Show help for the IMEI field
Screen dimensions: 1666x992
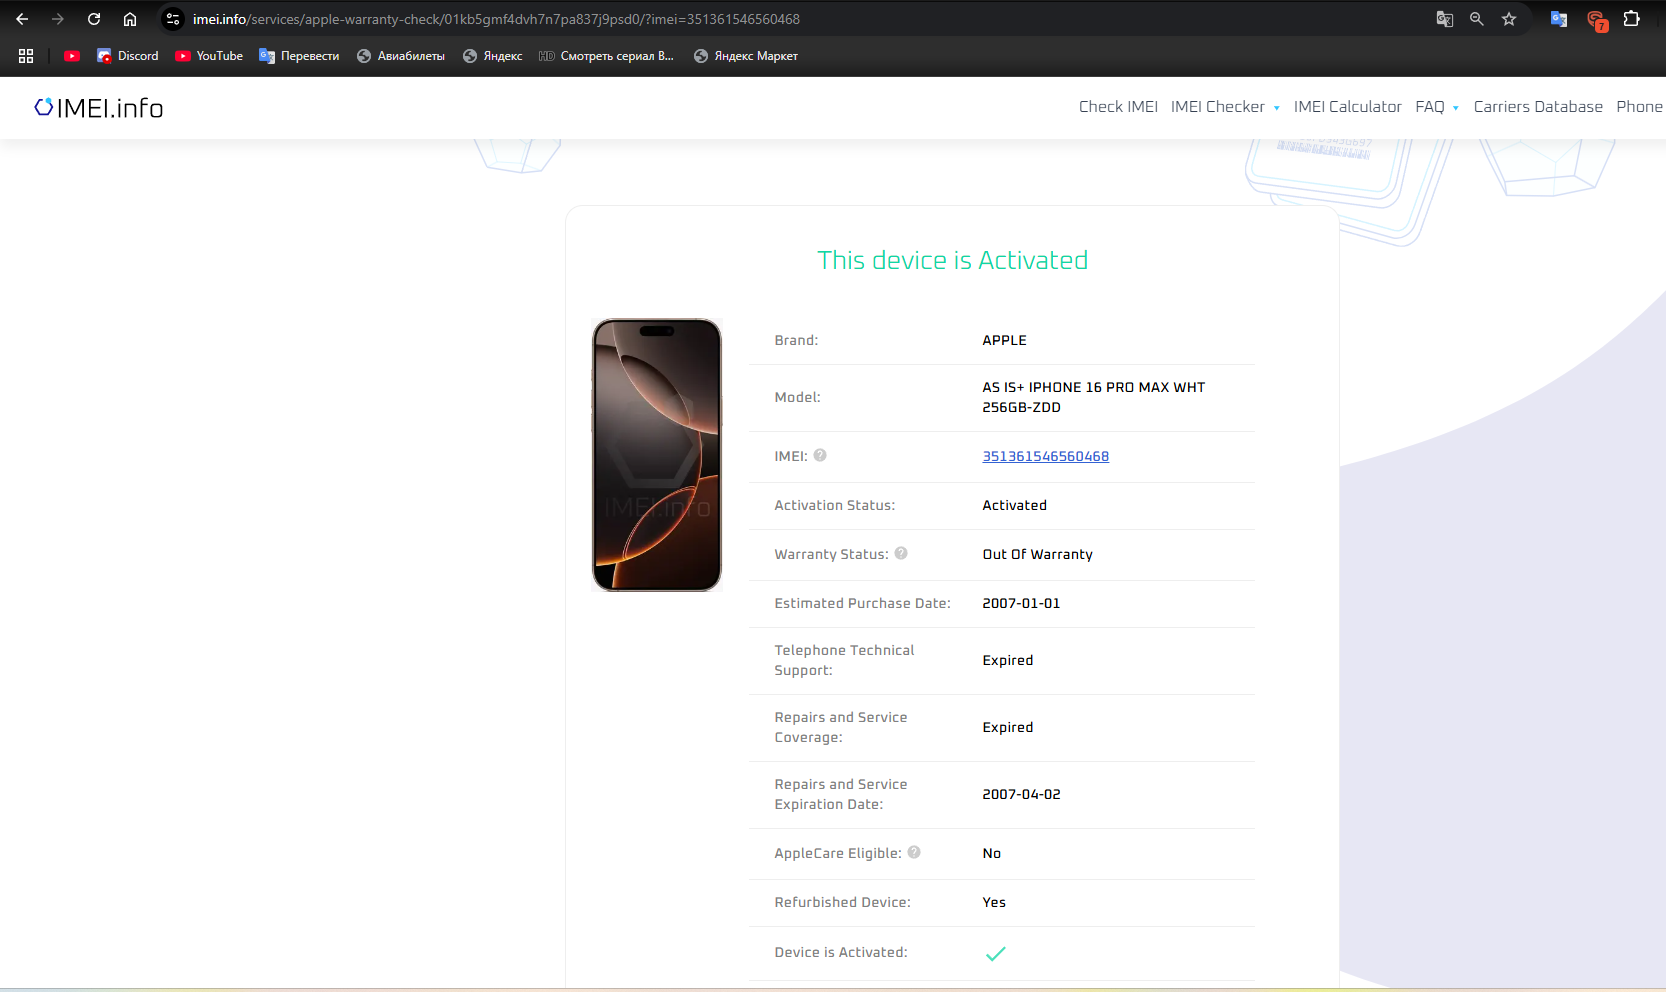click(820, 455)
